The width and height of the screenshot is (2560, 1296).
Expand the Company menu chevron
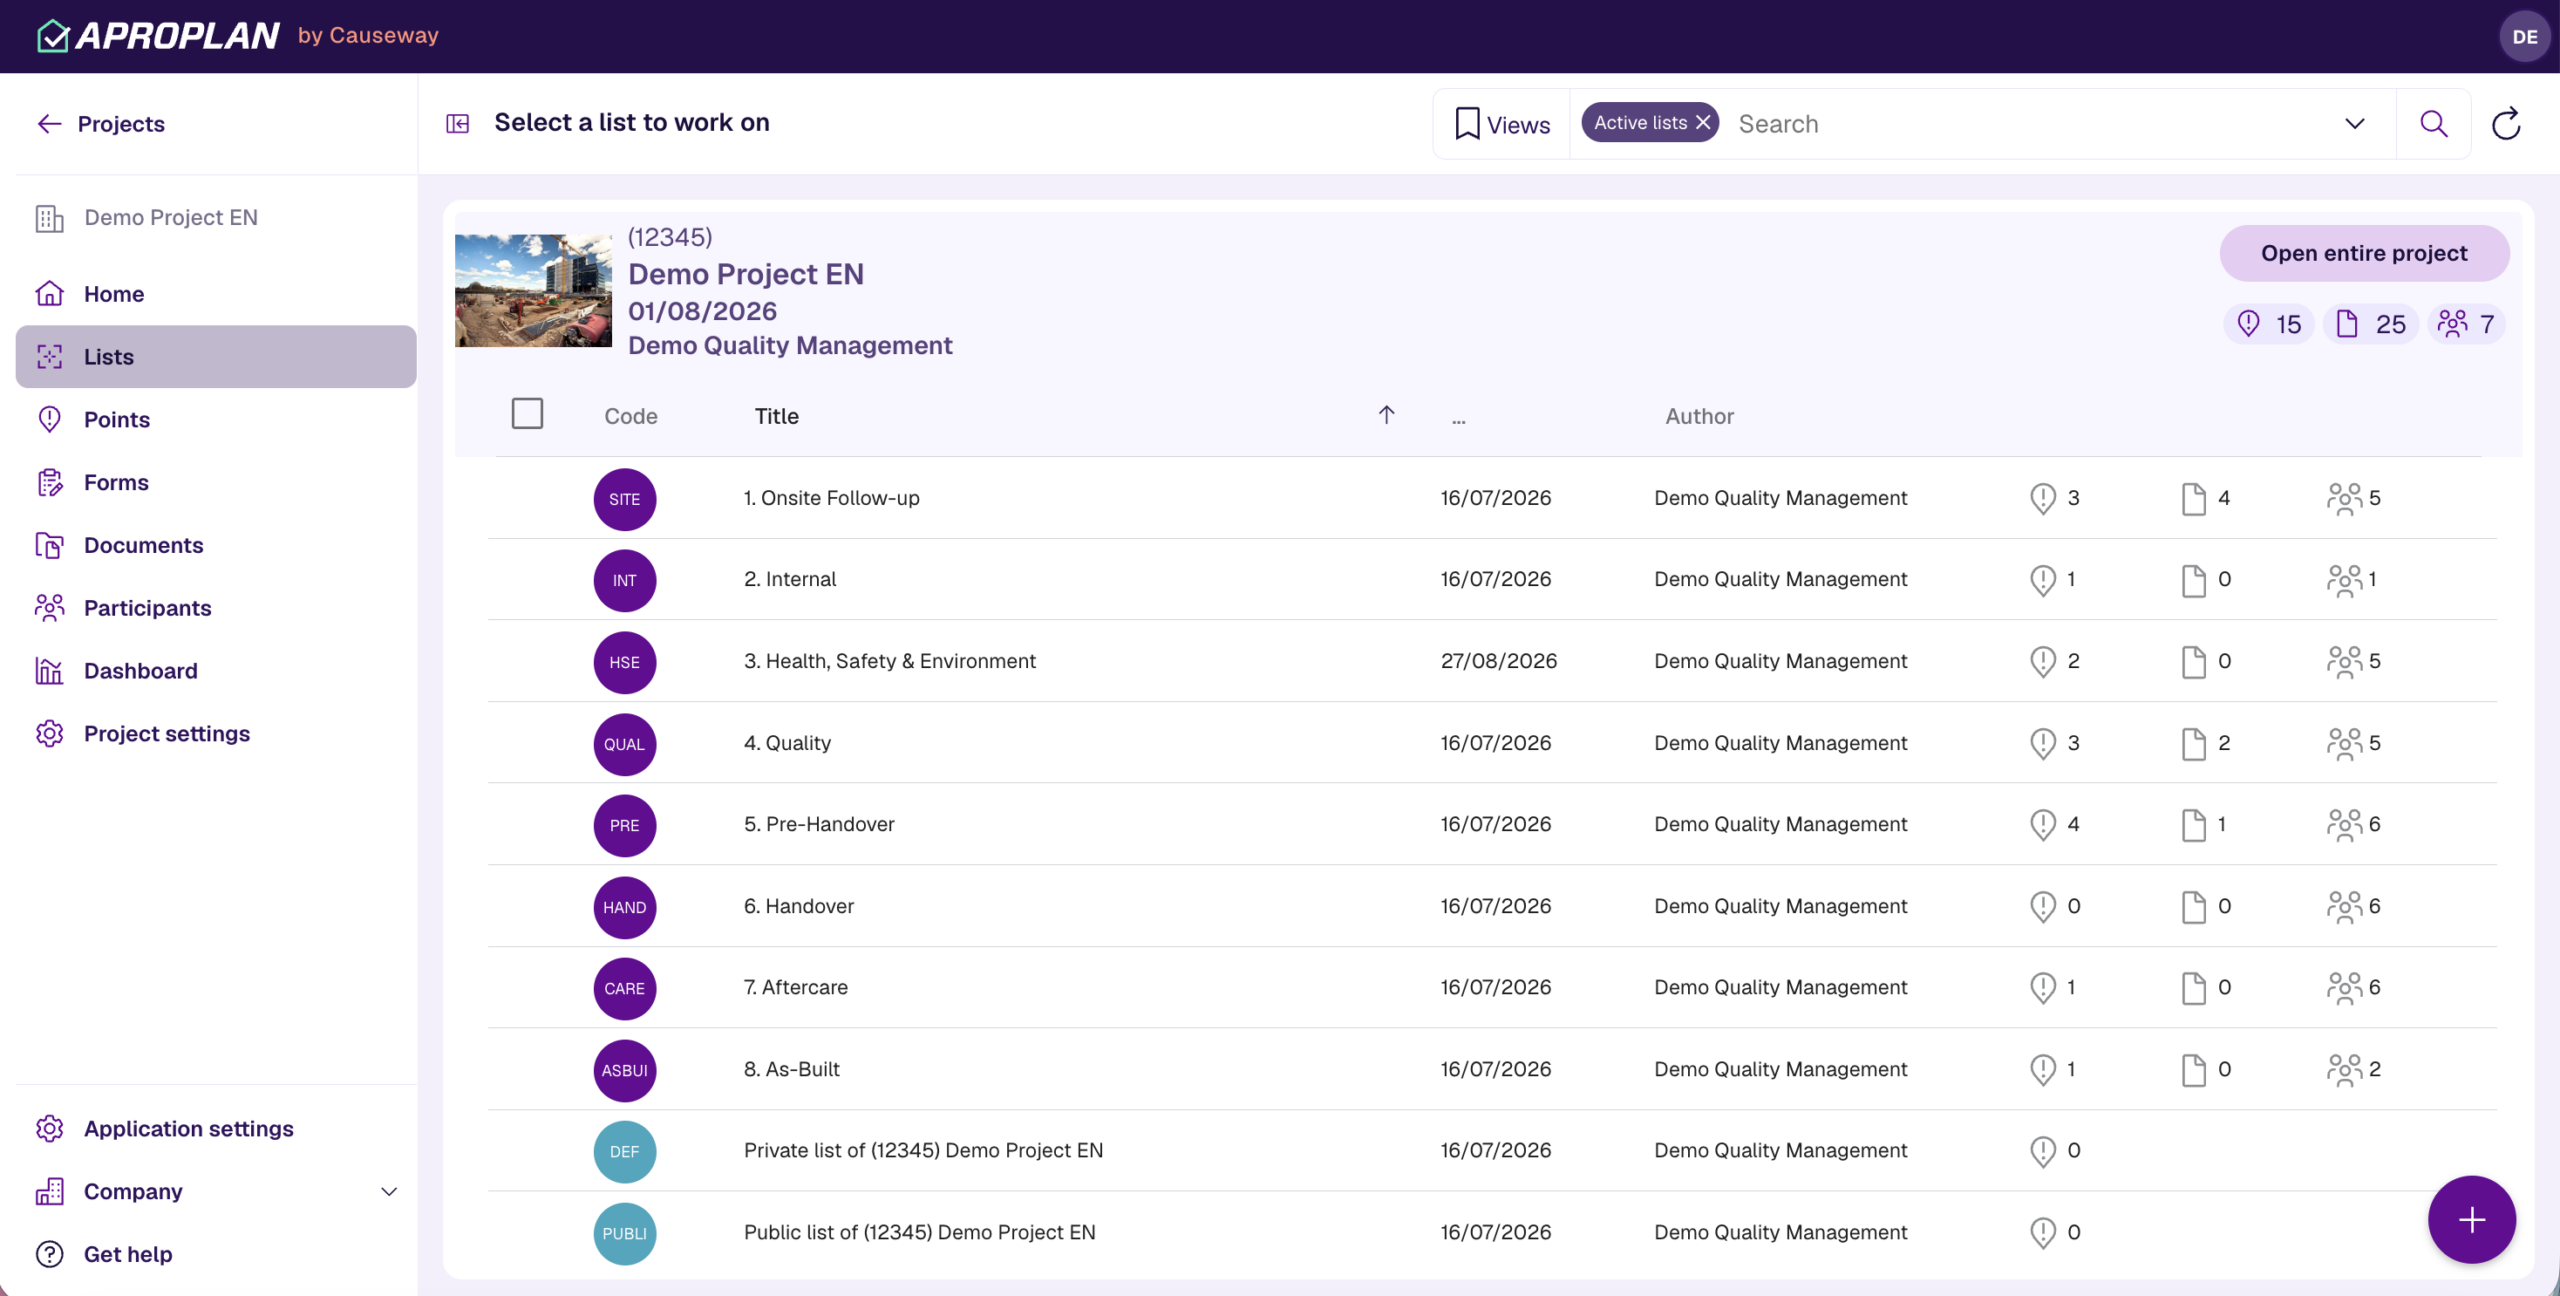389,1192
